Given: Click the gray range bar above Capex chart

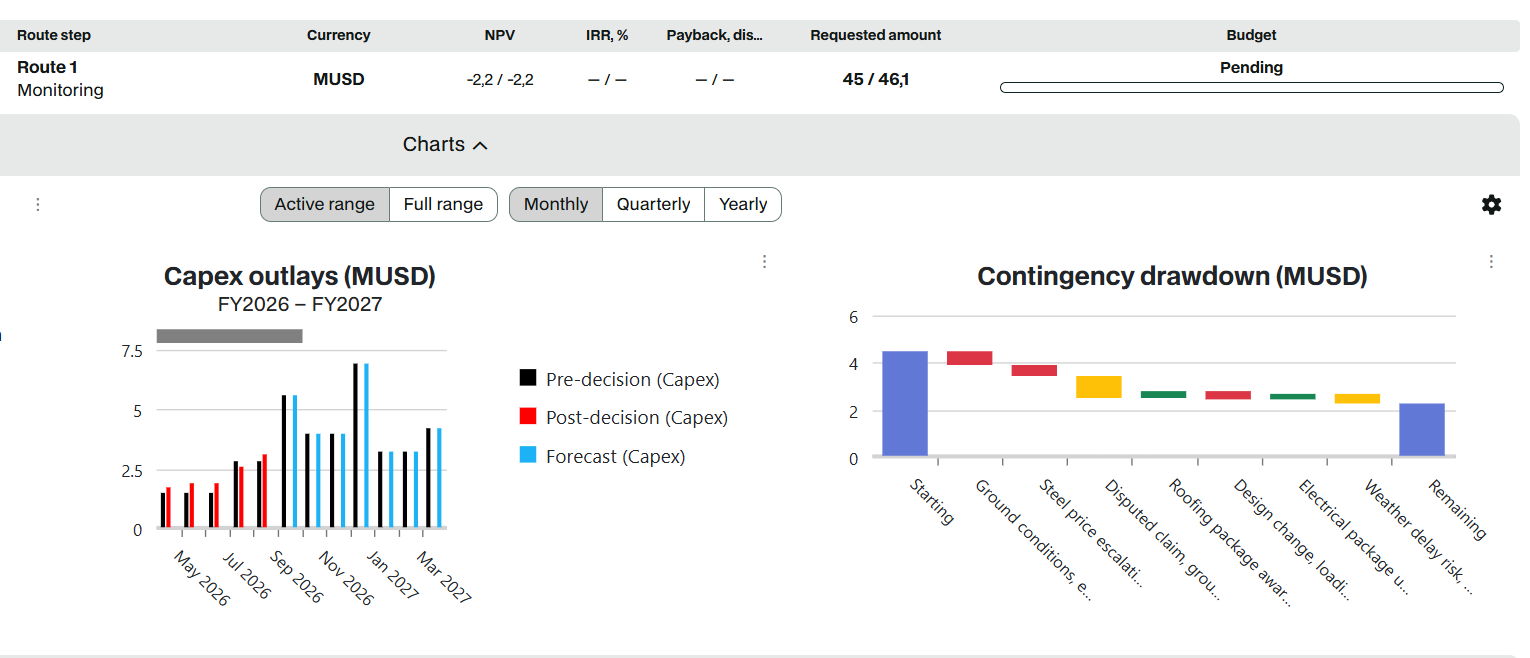Looking at the screenshot, I should coord(229,336).
